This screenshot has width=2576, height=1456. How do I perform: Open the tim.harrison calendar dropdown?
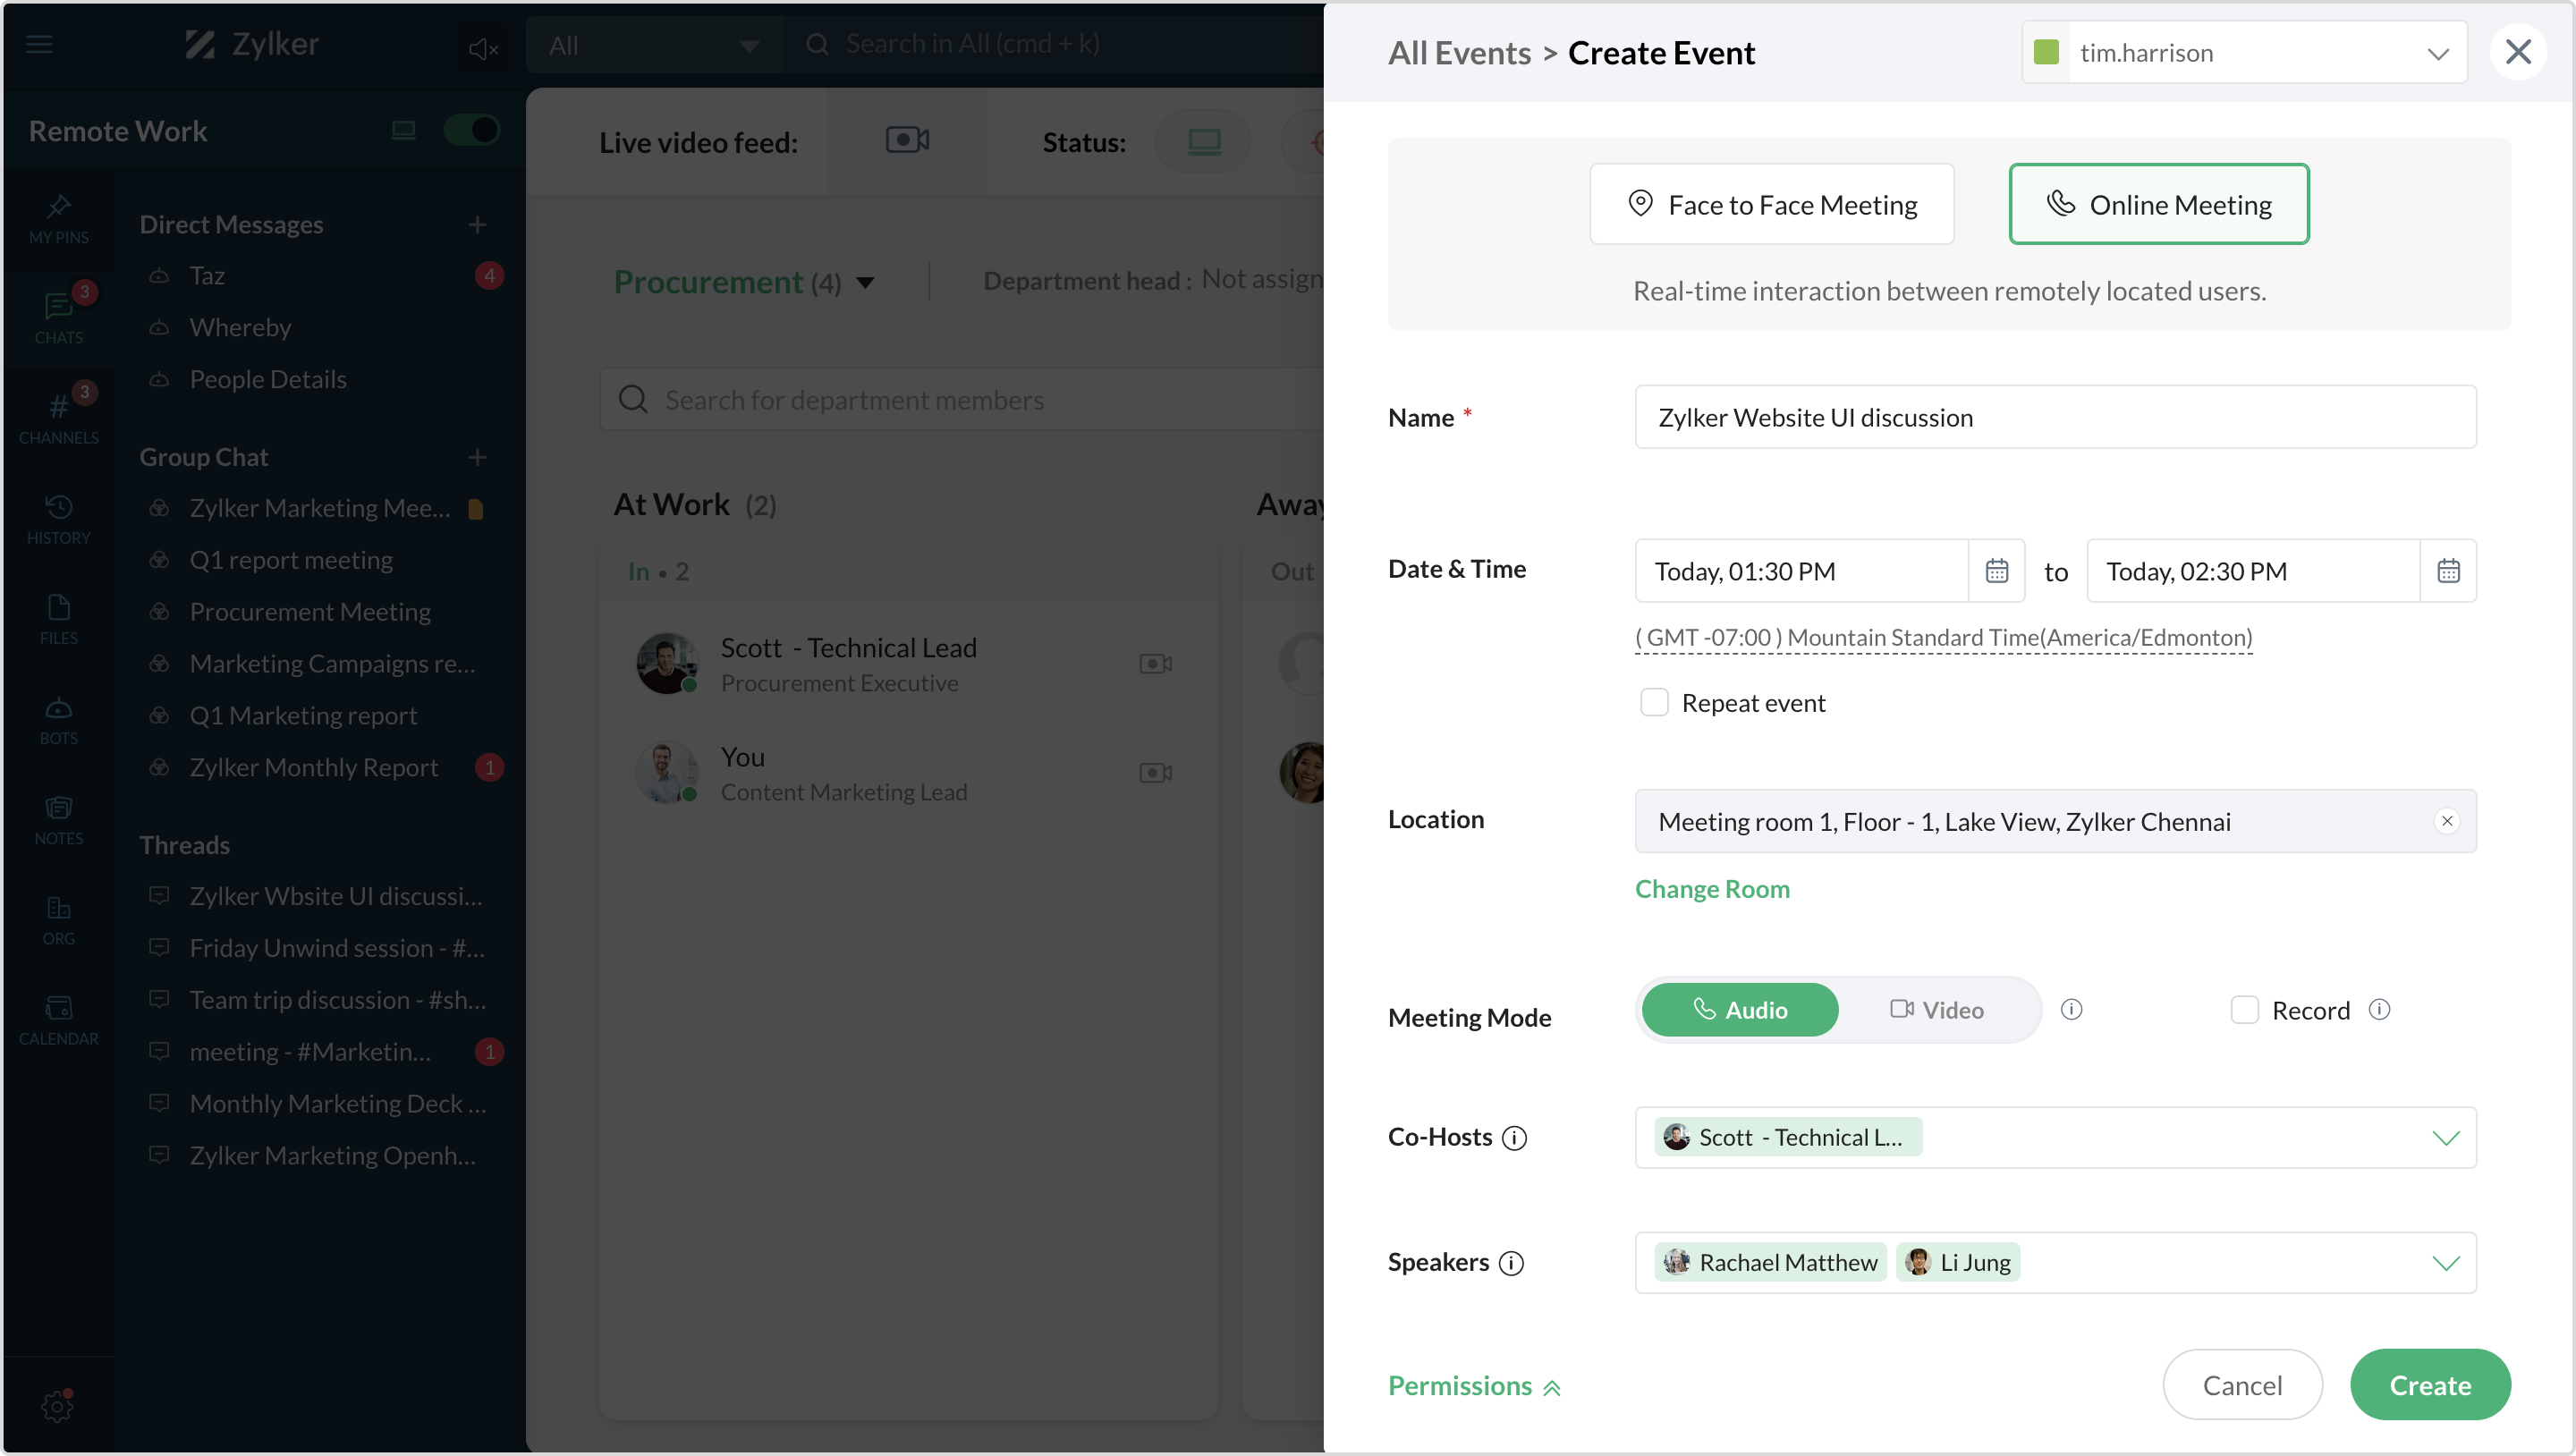pyautogui.click(x=2437, y=53)
